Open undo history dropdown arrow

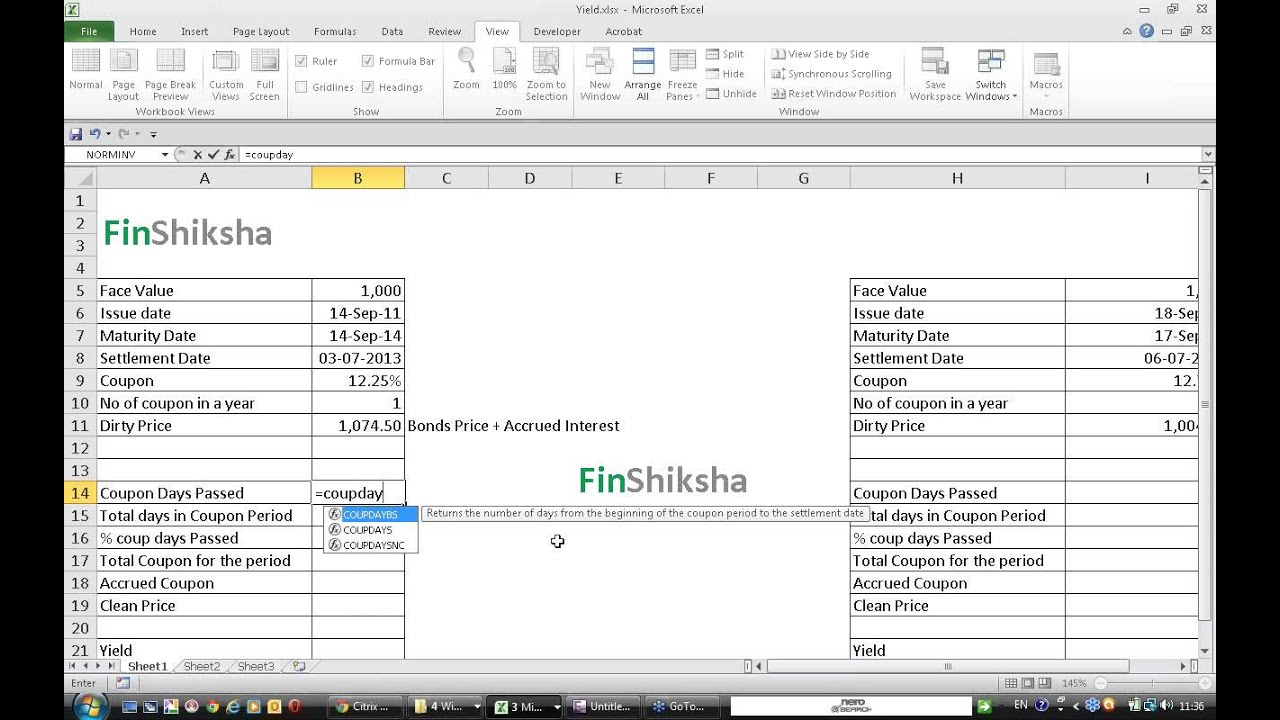107,134
